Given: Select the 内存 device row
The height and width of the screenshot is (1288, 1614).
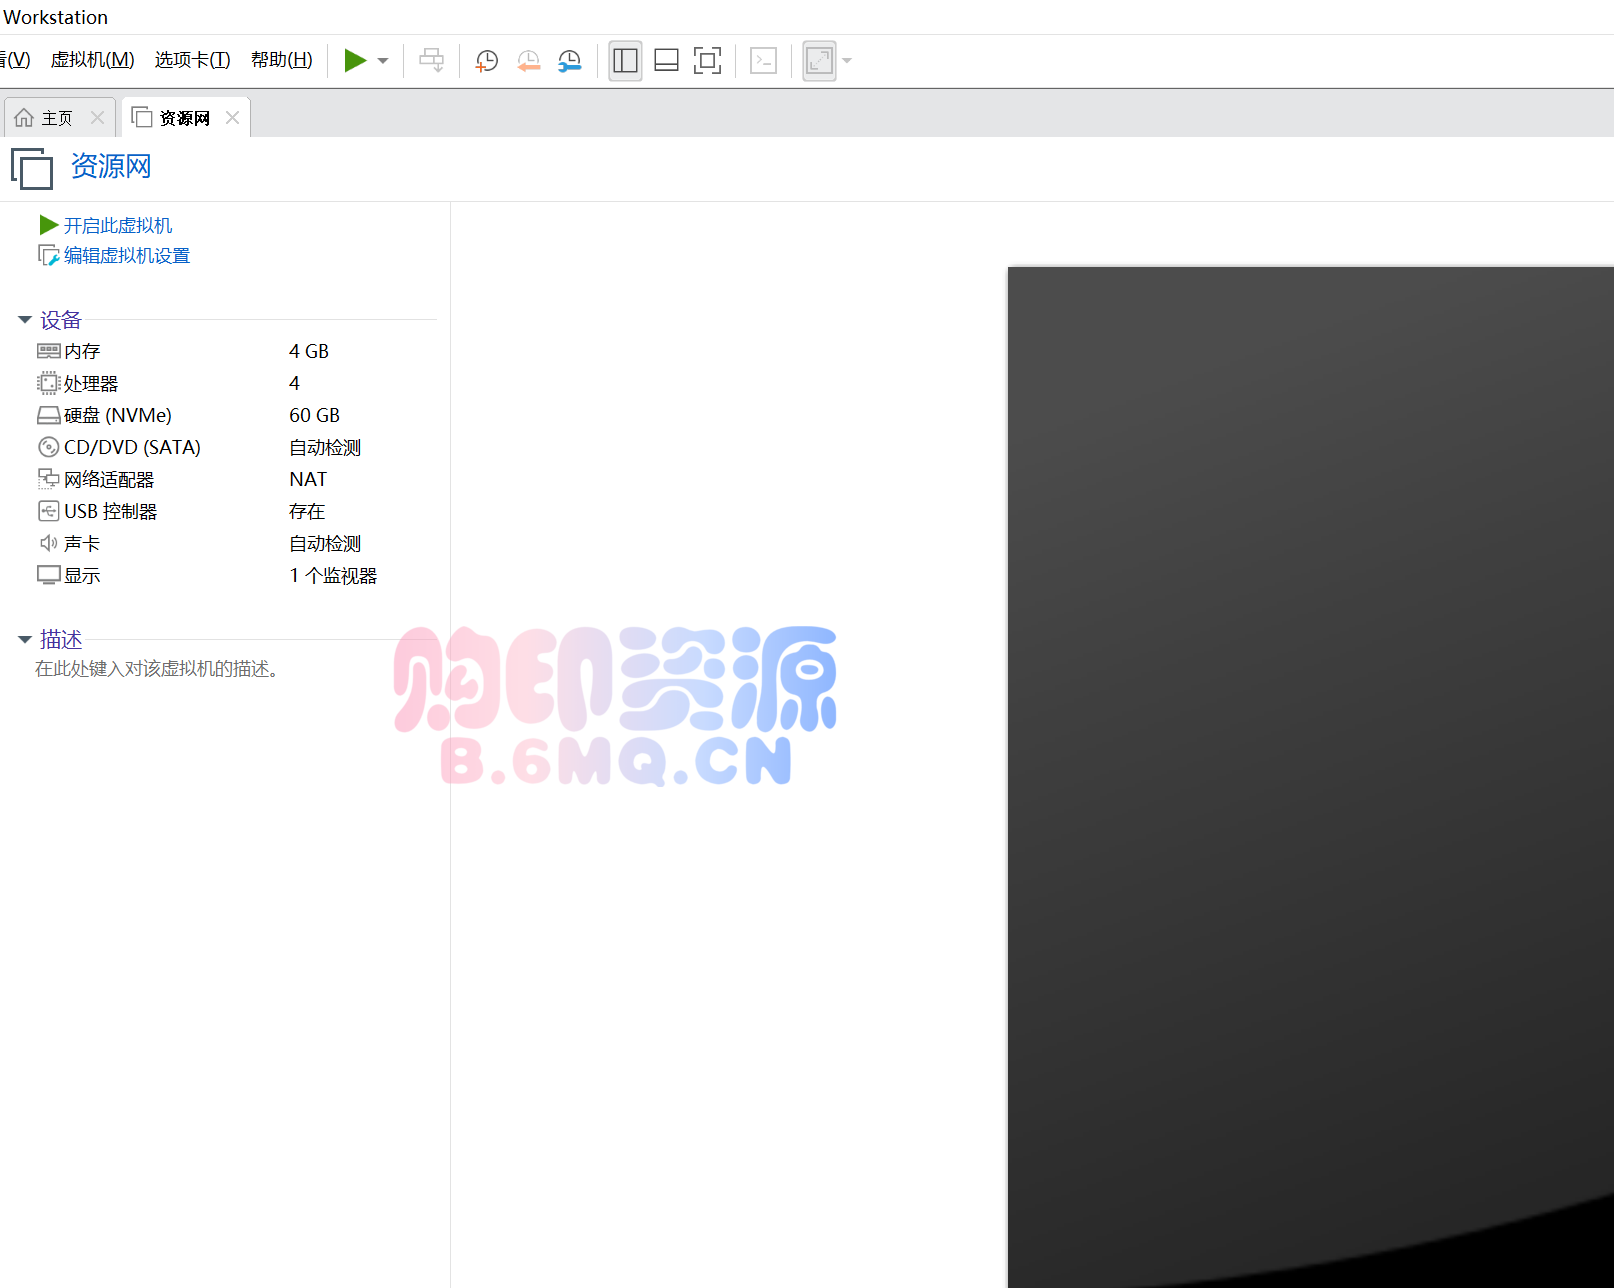Looking at the screenshot, I should coord(236,351).
